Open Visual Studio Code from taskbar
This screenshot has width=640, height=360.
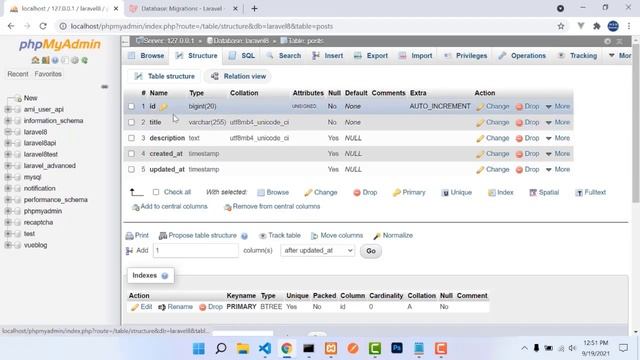point(265,349)
